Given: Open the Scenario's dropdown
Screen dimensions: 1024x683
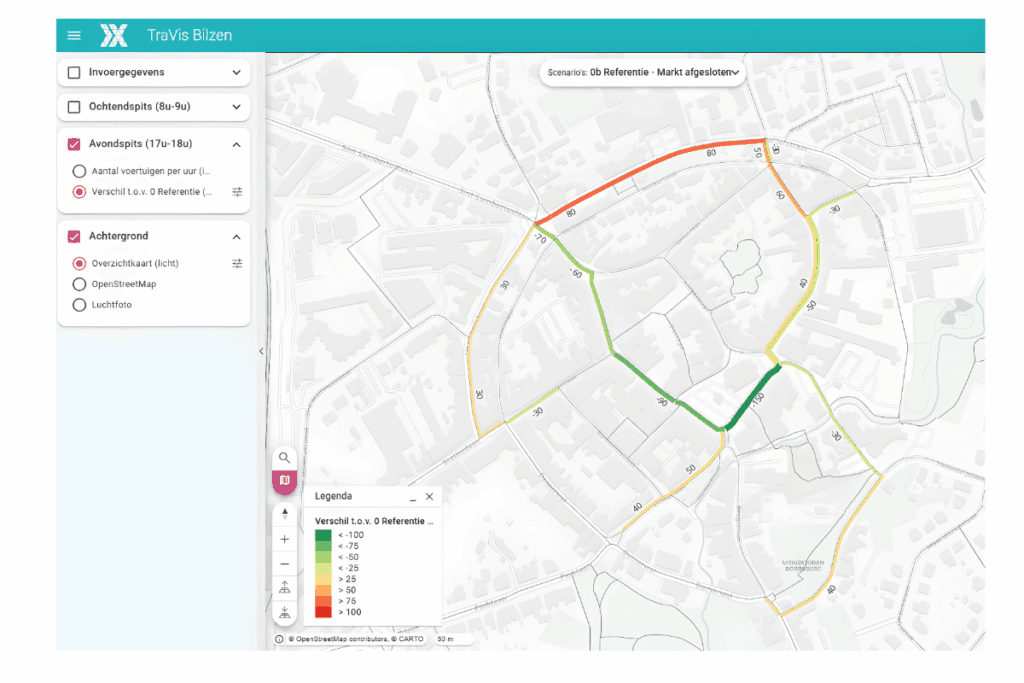Looking at the screenshot, I should (643, 72).
